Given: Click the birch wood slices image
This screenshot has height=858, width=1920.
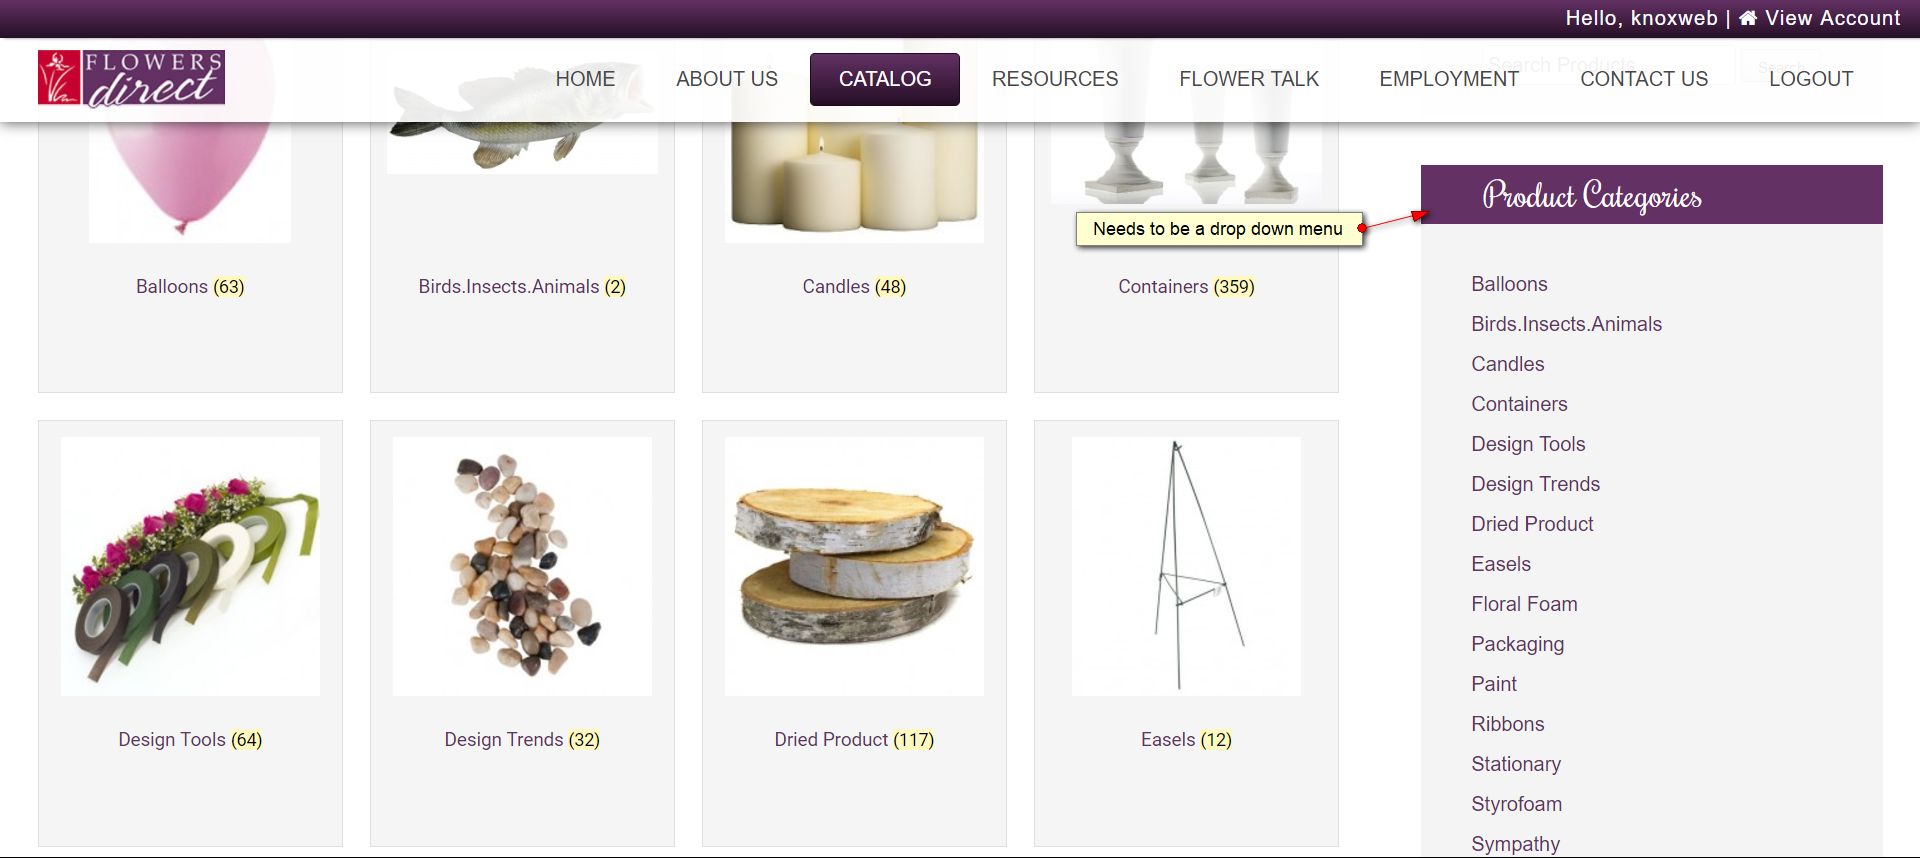Looking at the screenshot, I should (x=854, y=566).
